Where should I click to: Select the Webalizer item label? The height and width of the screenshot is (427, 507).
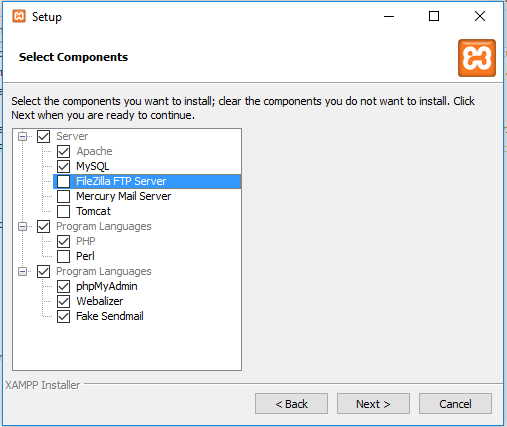(x=100, y=301)
